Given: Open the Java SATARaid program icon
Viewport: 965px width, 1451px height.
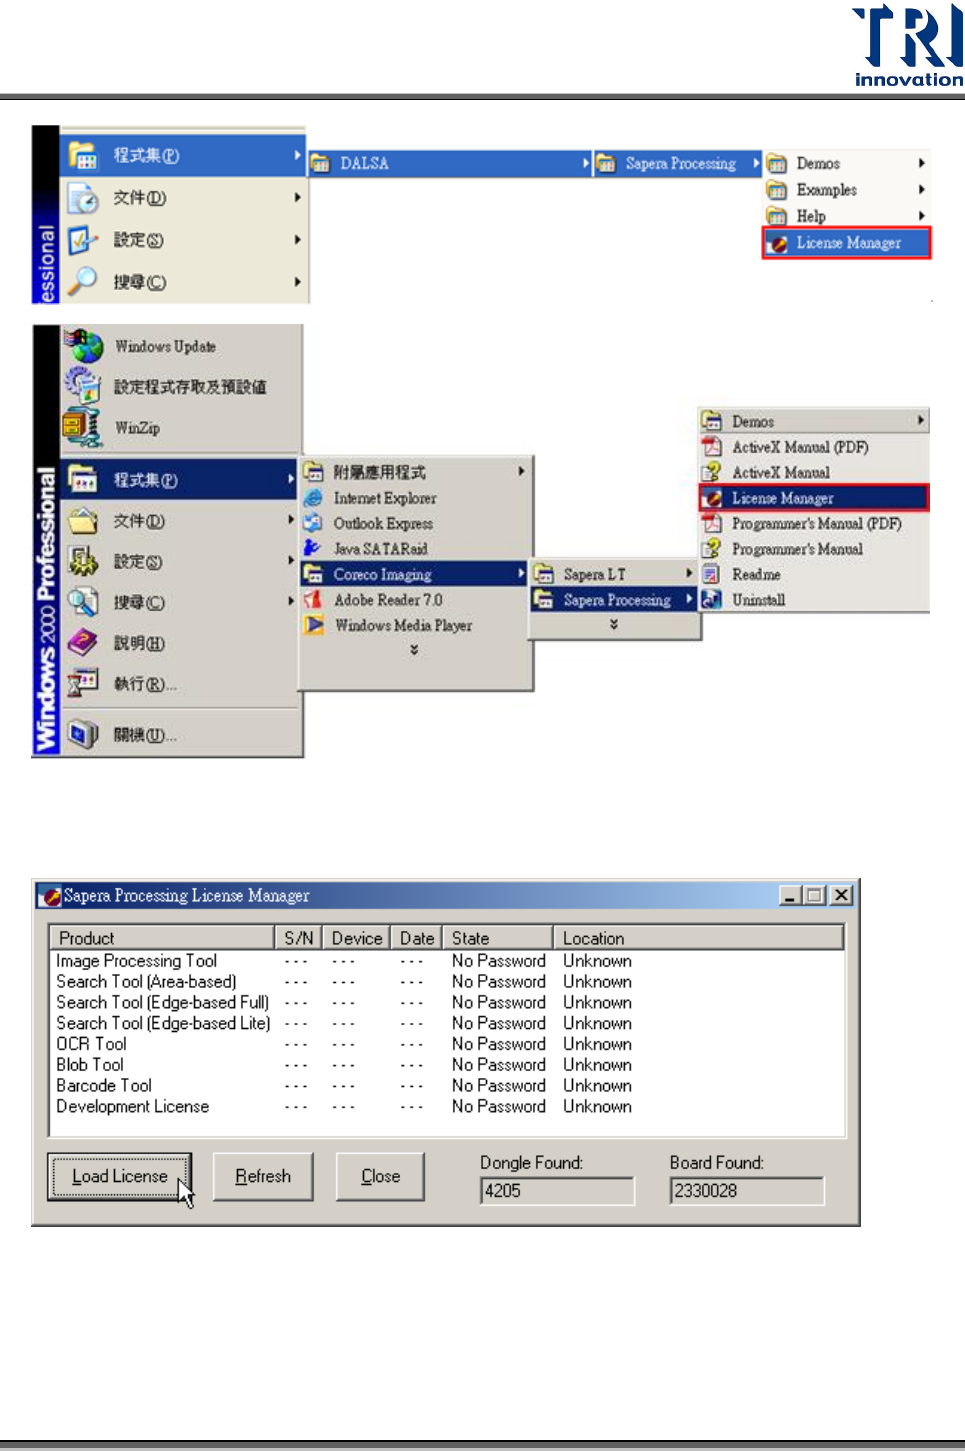Looking at the screenshot, I should 313,548.
